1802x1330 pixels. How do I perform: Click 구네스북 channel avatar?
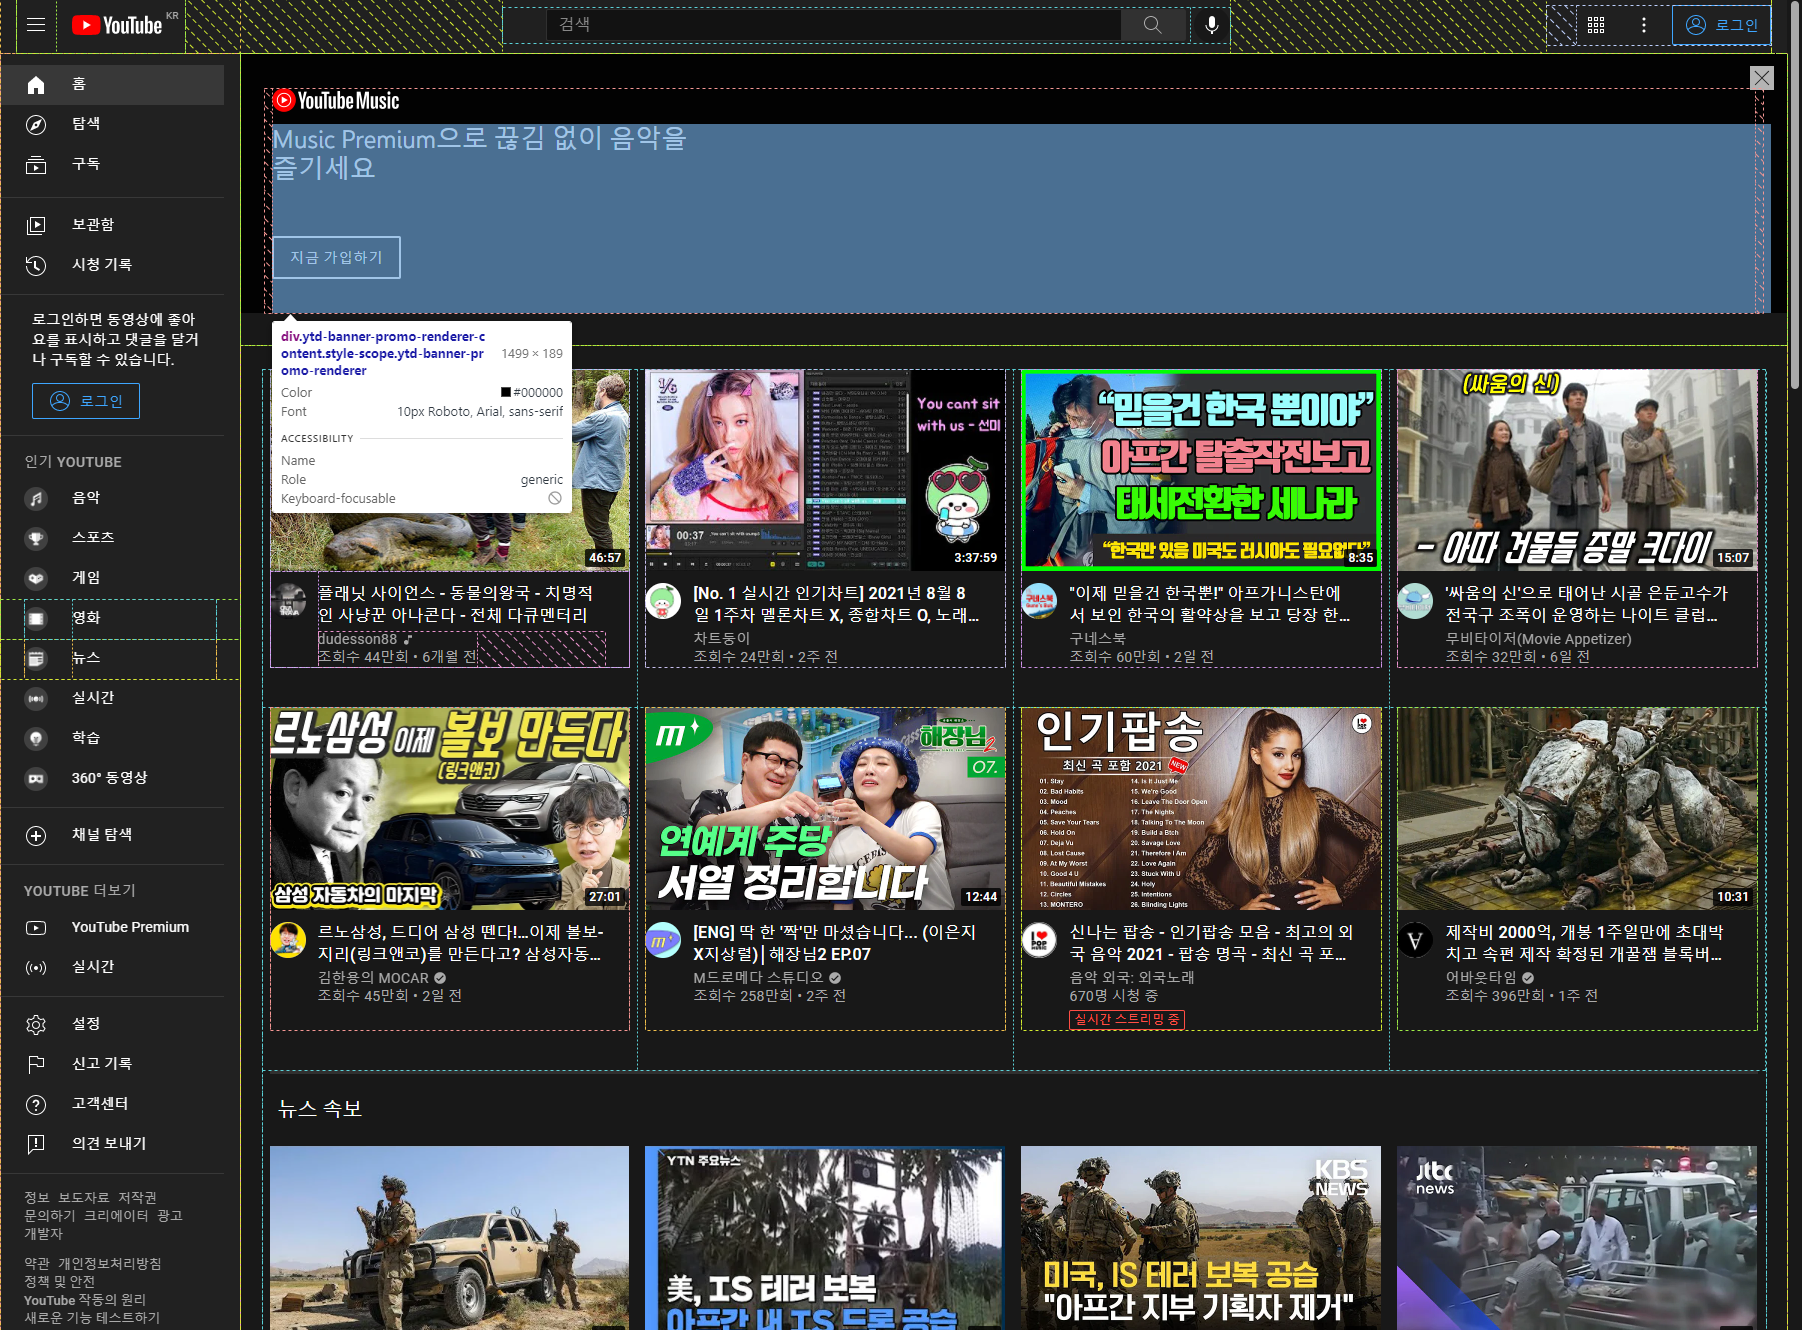tap(1039, 601)
